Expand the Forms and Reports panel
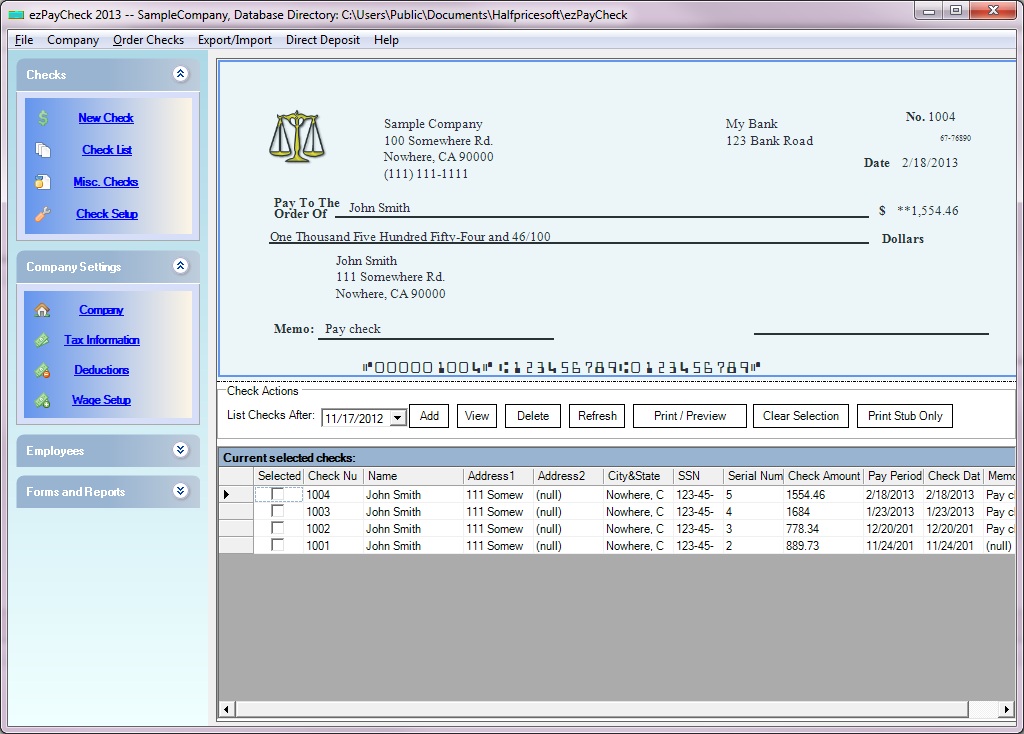 tap(180, 491)
